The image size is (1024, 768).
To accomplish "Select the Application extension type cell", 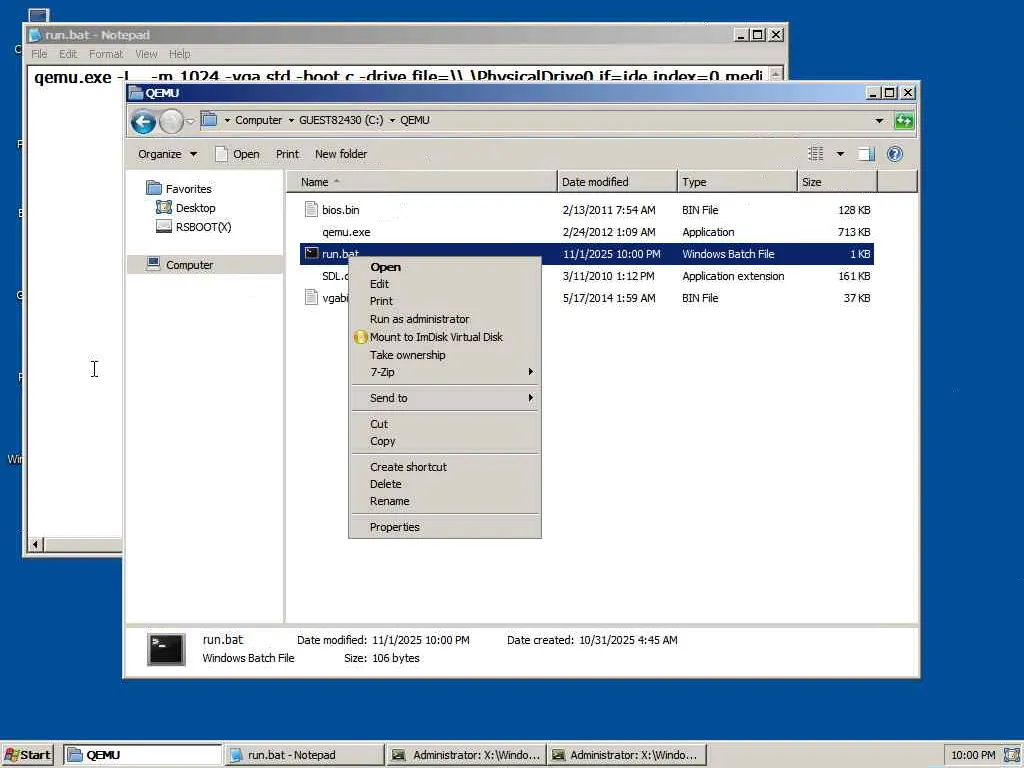I will [x=733, y=276].
